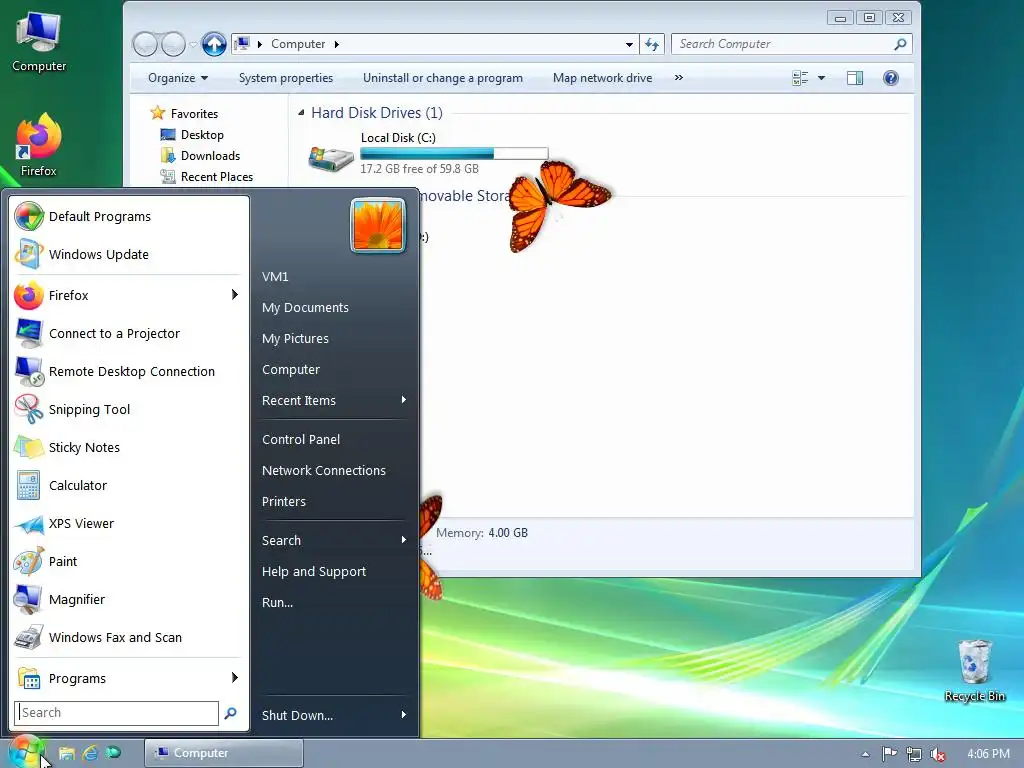Screen dimensions: 1024x768
Task: Click the Search Computer field
Action: click(x=792, y=44)
